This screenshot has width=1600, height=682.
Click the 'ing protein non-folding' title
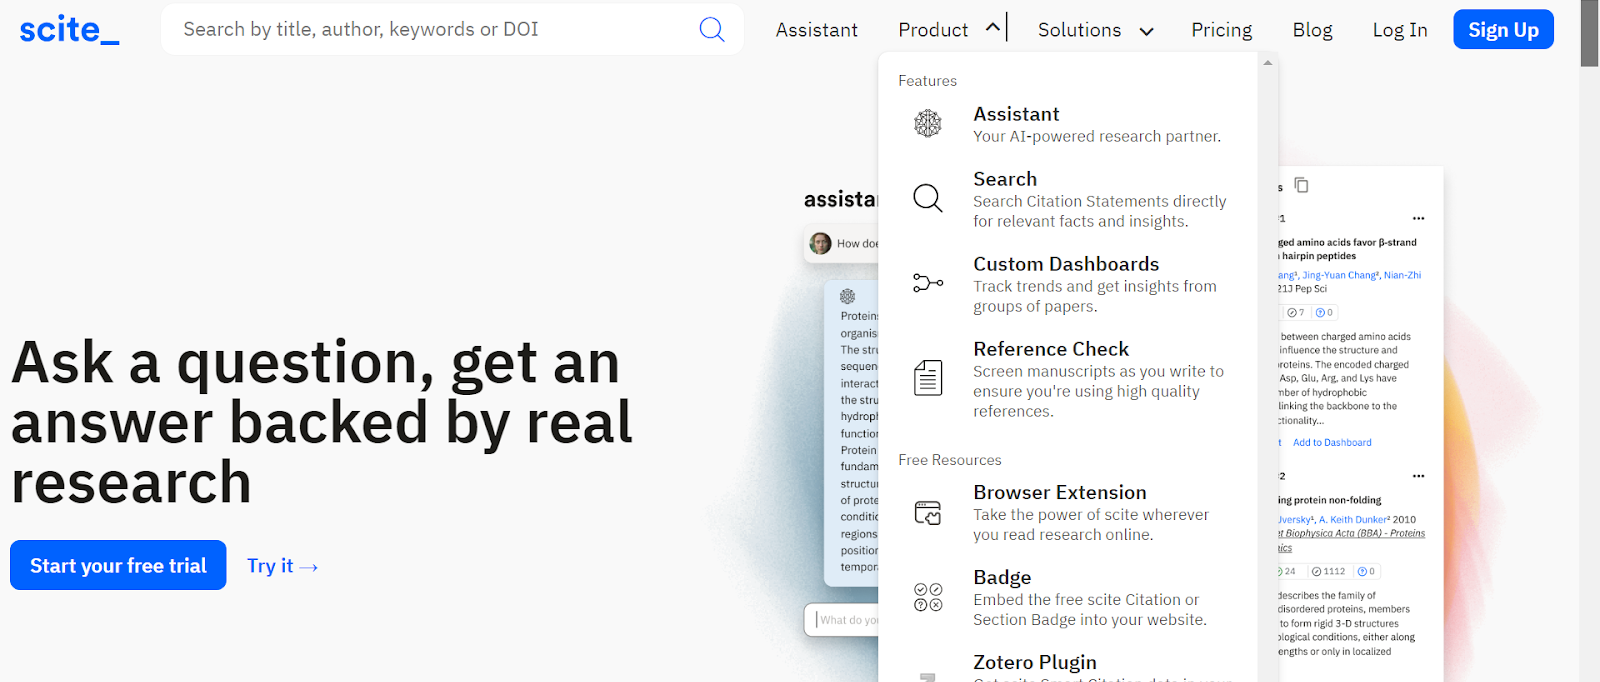1329,500
